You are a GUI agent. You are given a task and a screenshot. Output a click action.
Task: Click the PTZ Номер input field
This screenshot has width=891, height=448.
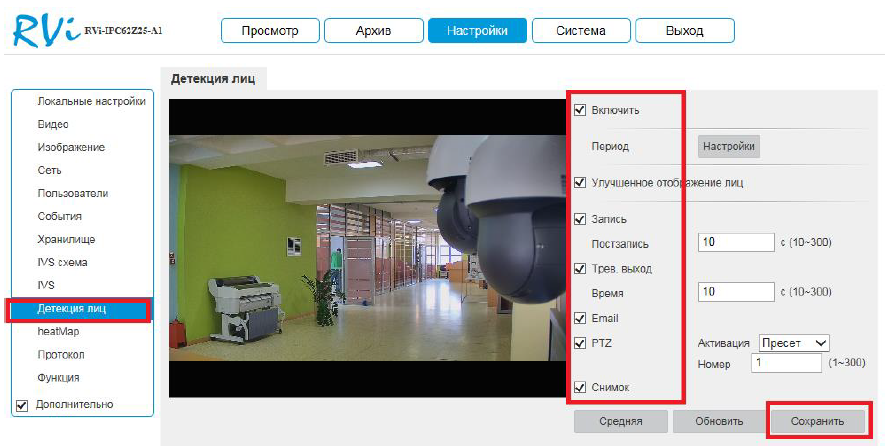point(787,365)
